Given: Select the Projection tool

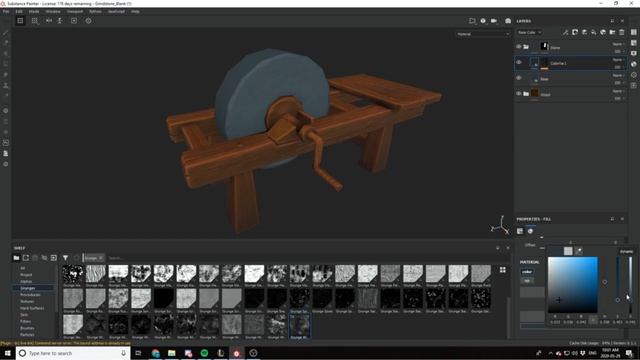Looking at the screenshot, I should pyautogui.click(x=6, y=53).
